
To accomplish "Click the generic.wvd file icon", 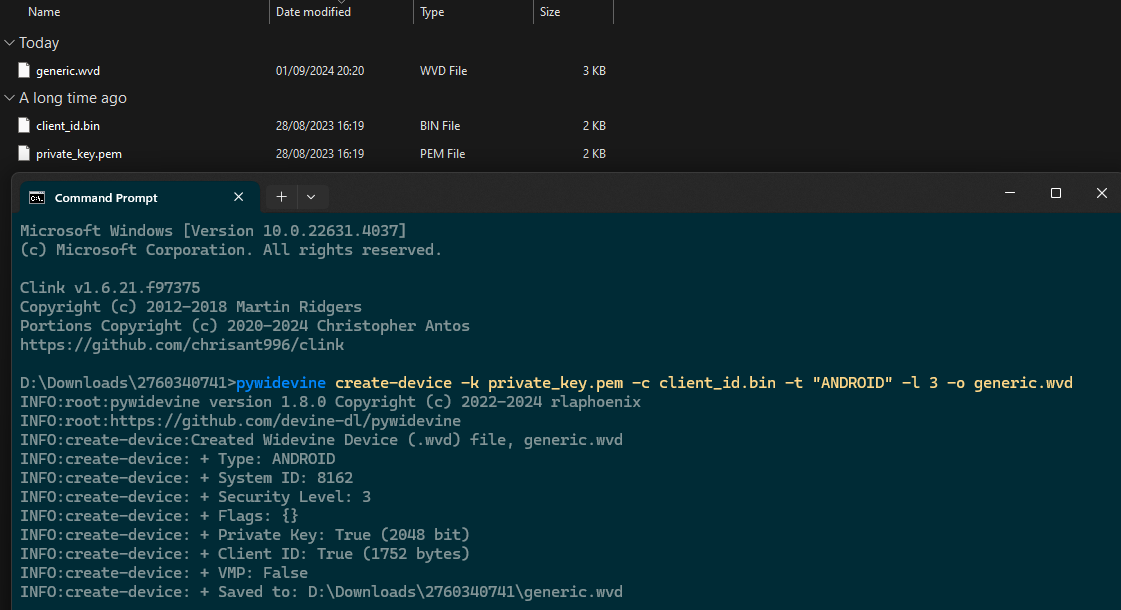I will (x=25, y=71).
